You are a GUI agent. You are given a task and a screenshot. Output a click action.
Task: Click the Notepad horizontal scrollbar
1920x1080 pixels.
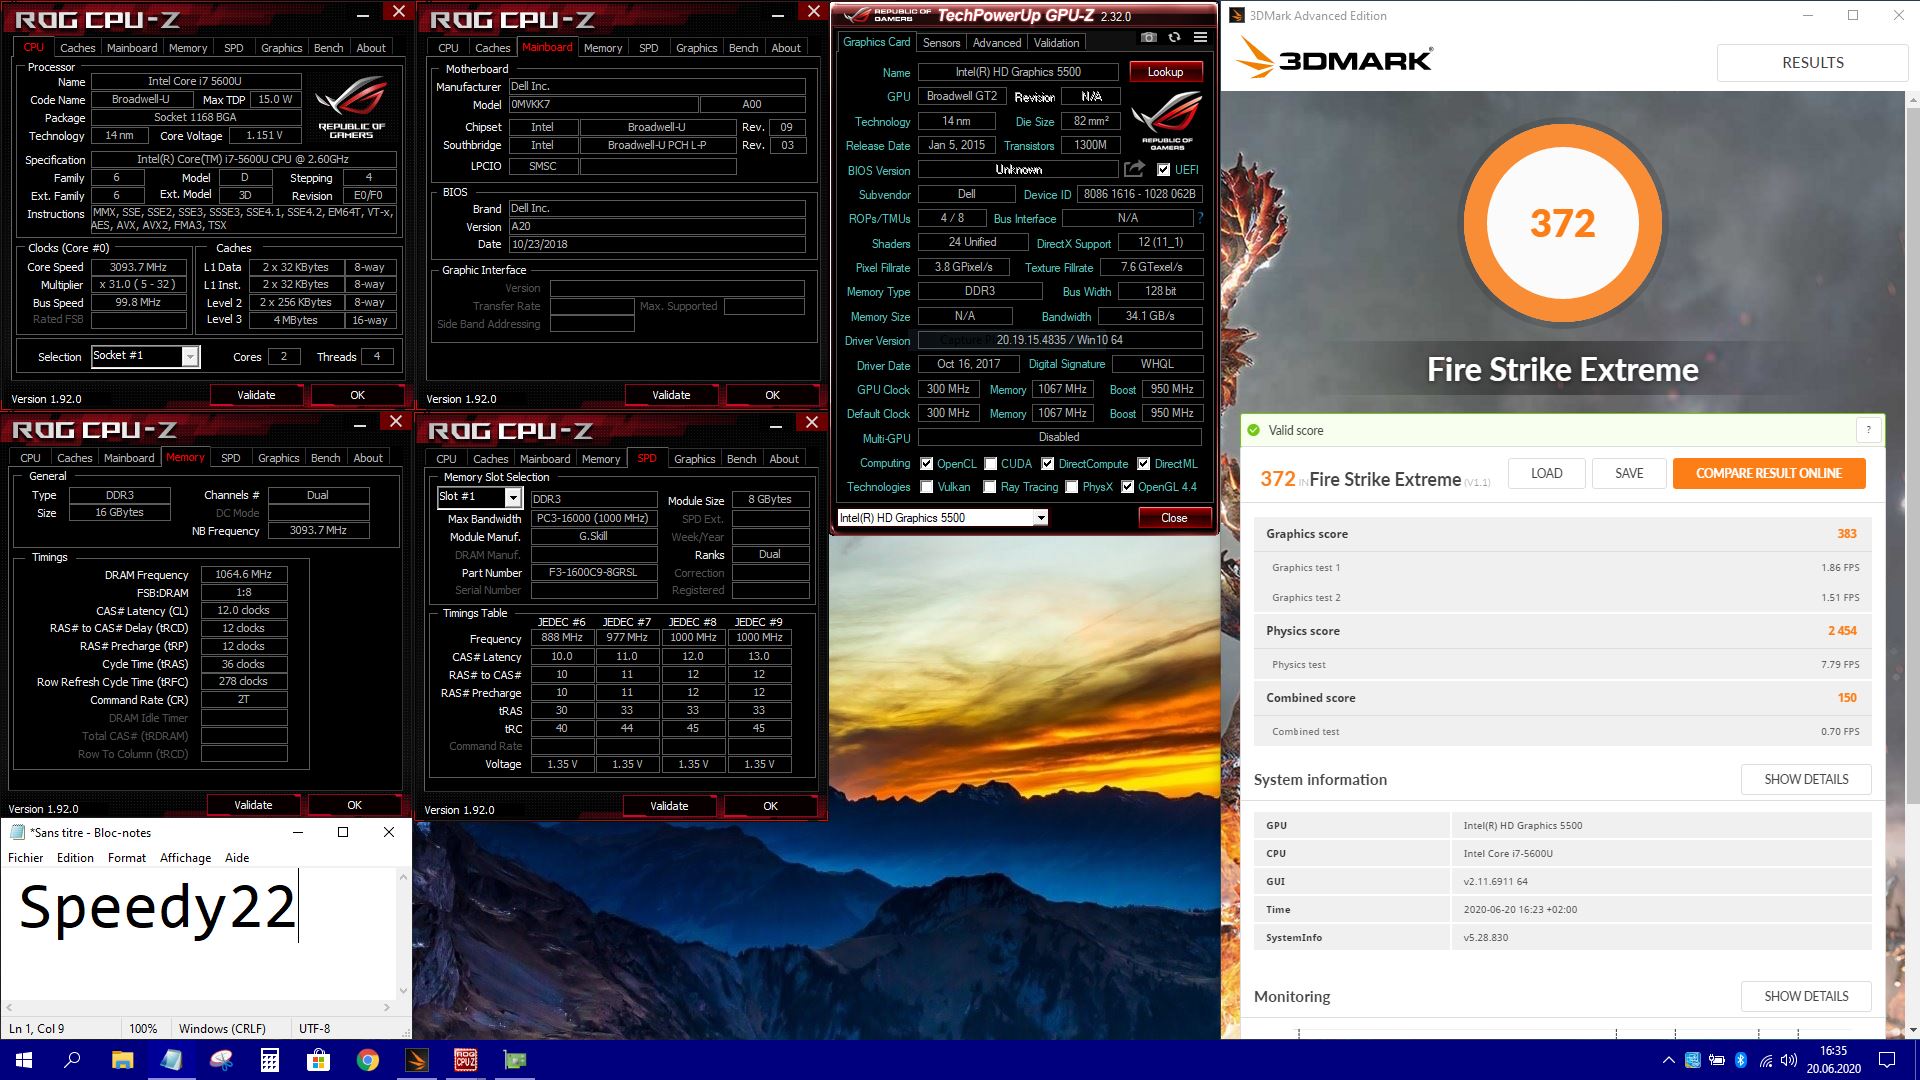198,1007
